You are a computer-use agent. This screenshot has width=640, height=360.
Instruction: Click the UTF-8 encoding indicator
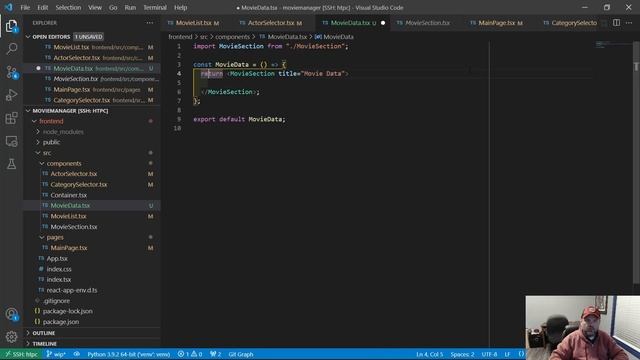489,354
